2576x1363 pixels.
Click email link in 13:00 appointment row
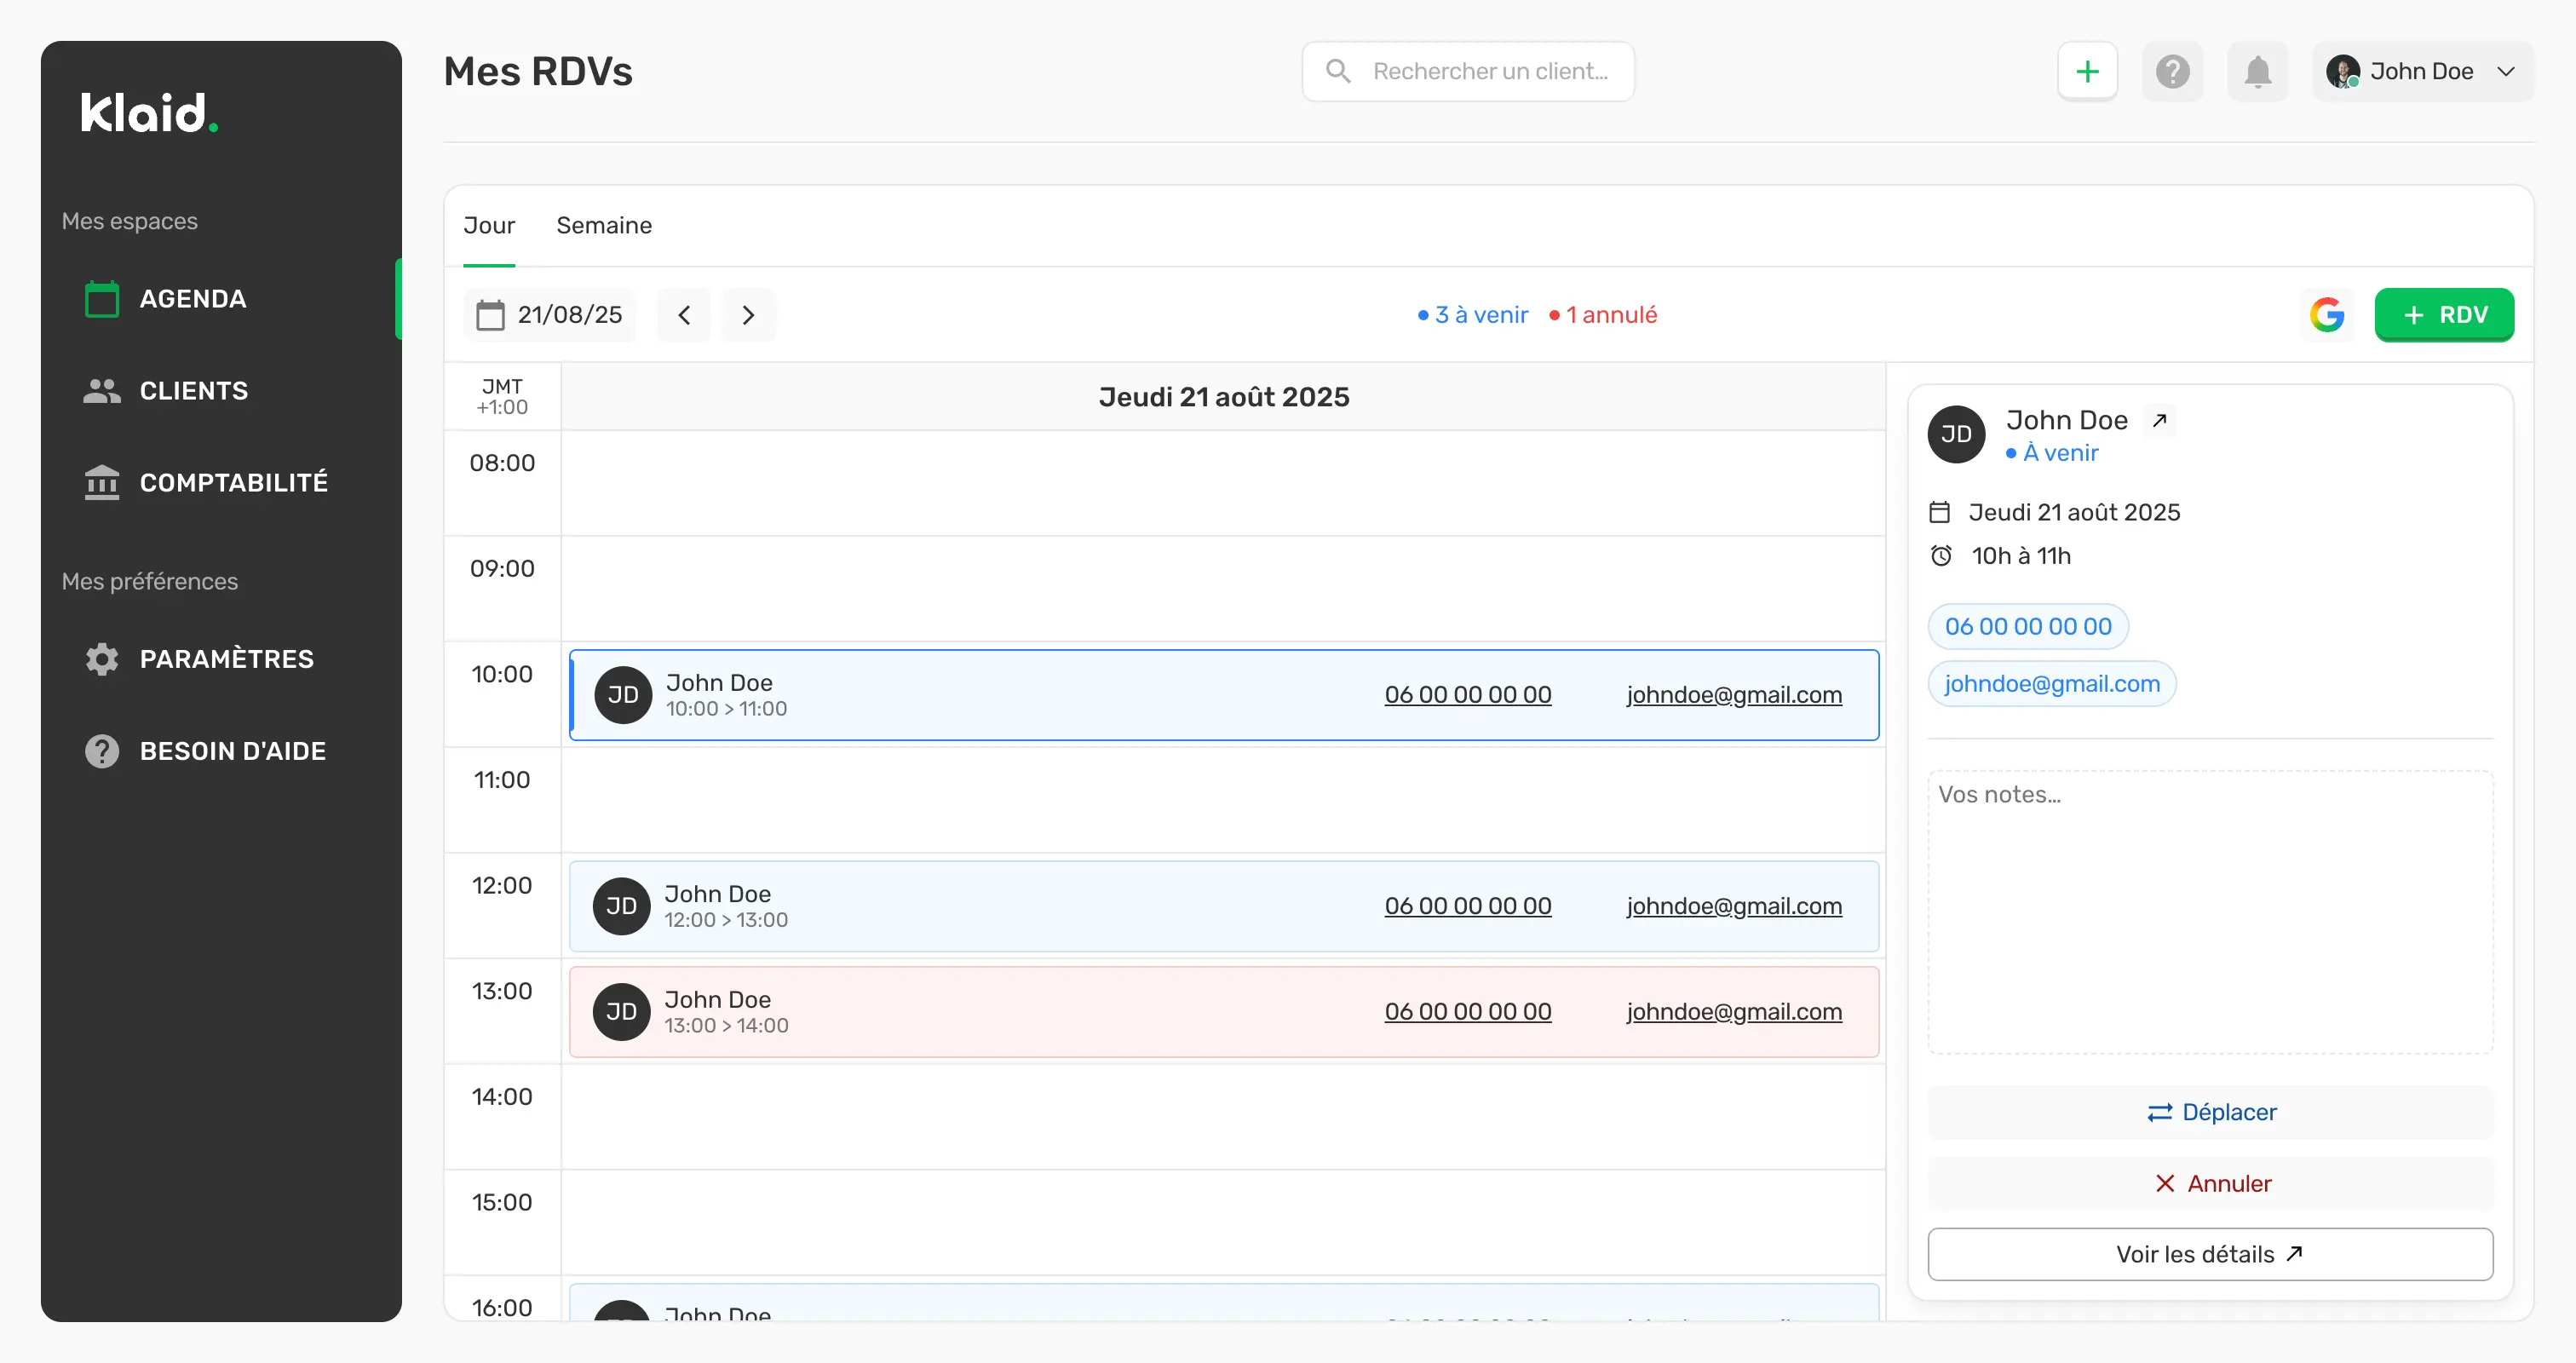coord(1734,1011)
